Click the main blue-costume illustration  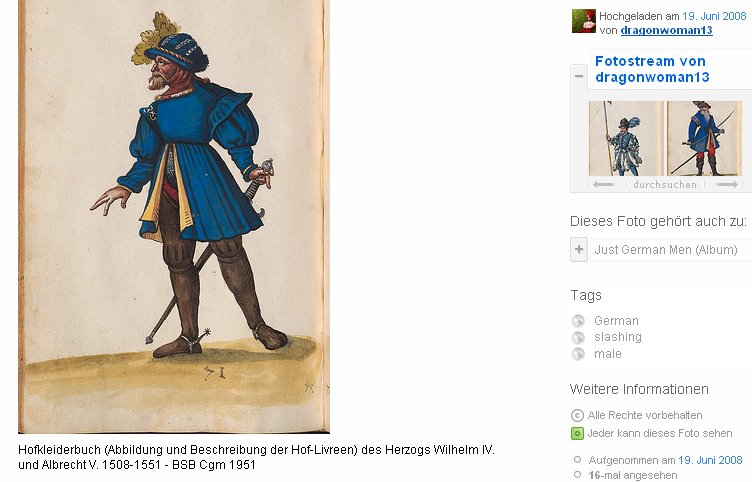[x=174, y=216]
